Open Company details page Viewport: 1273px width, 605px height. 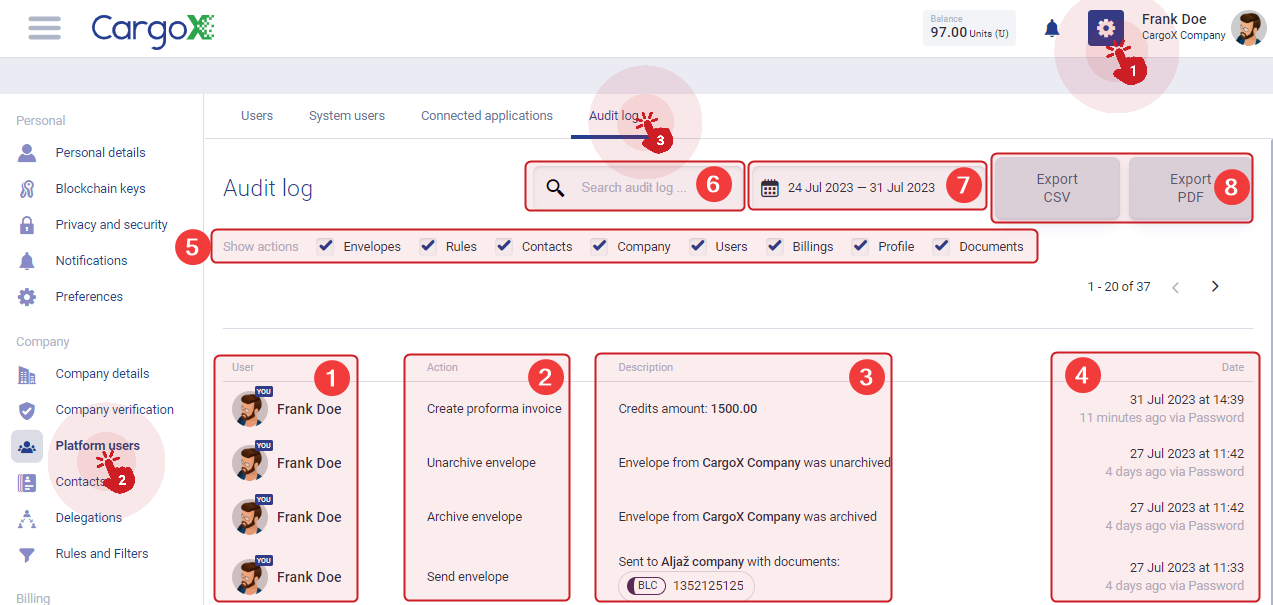103,374
